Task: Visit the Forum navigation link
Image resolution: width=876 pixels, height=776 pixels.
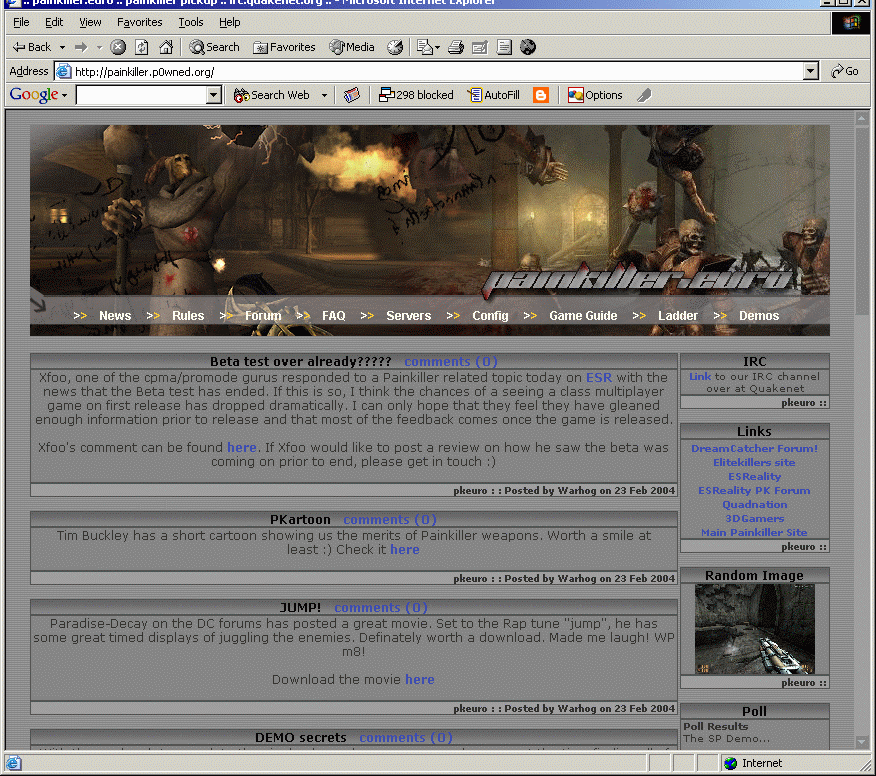Action: coord(263,316)
